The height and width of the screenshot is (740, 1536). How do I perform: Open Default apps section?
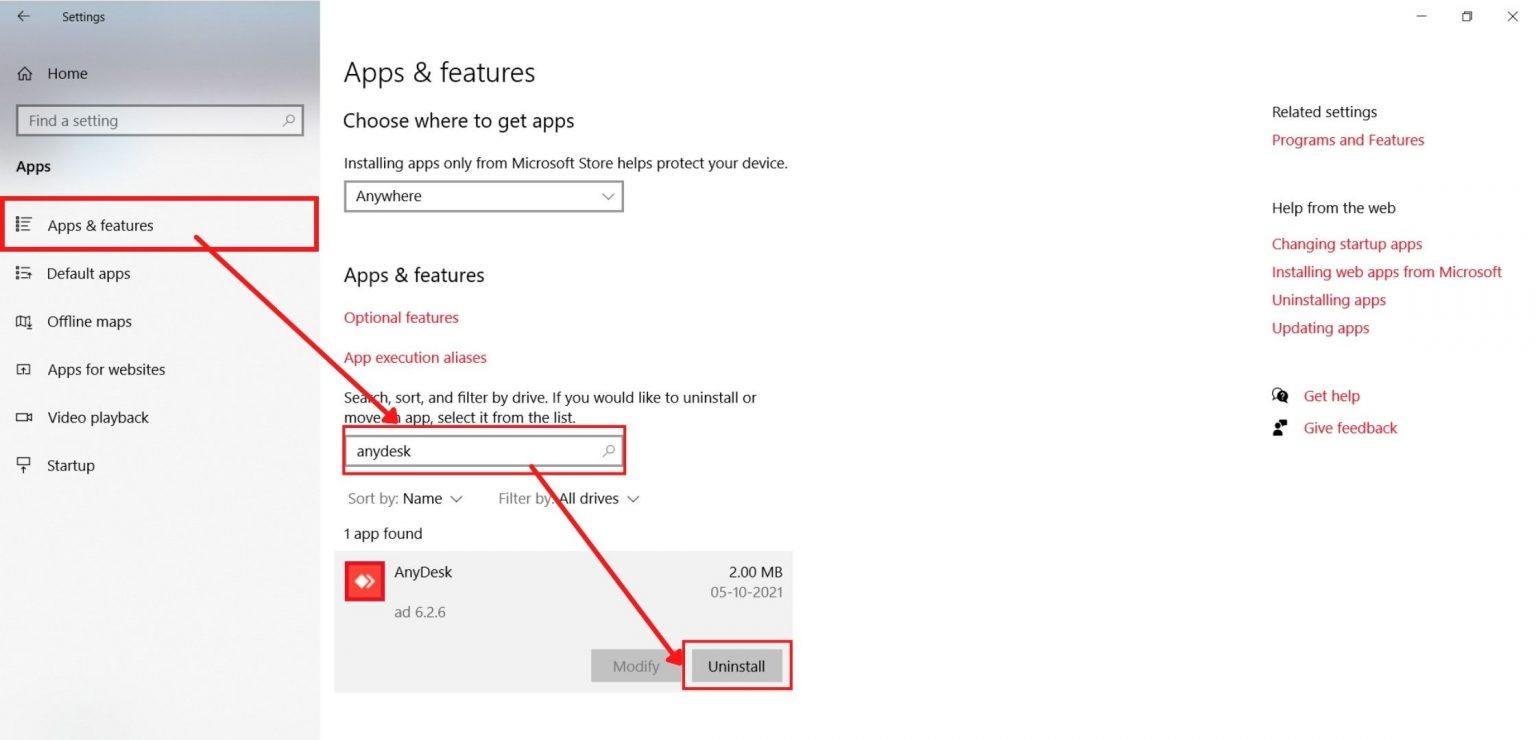88,273
